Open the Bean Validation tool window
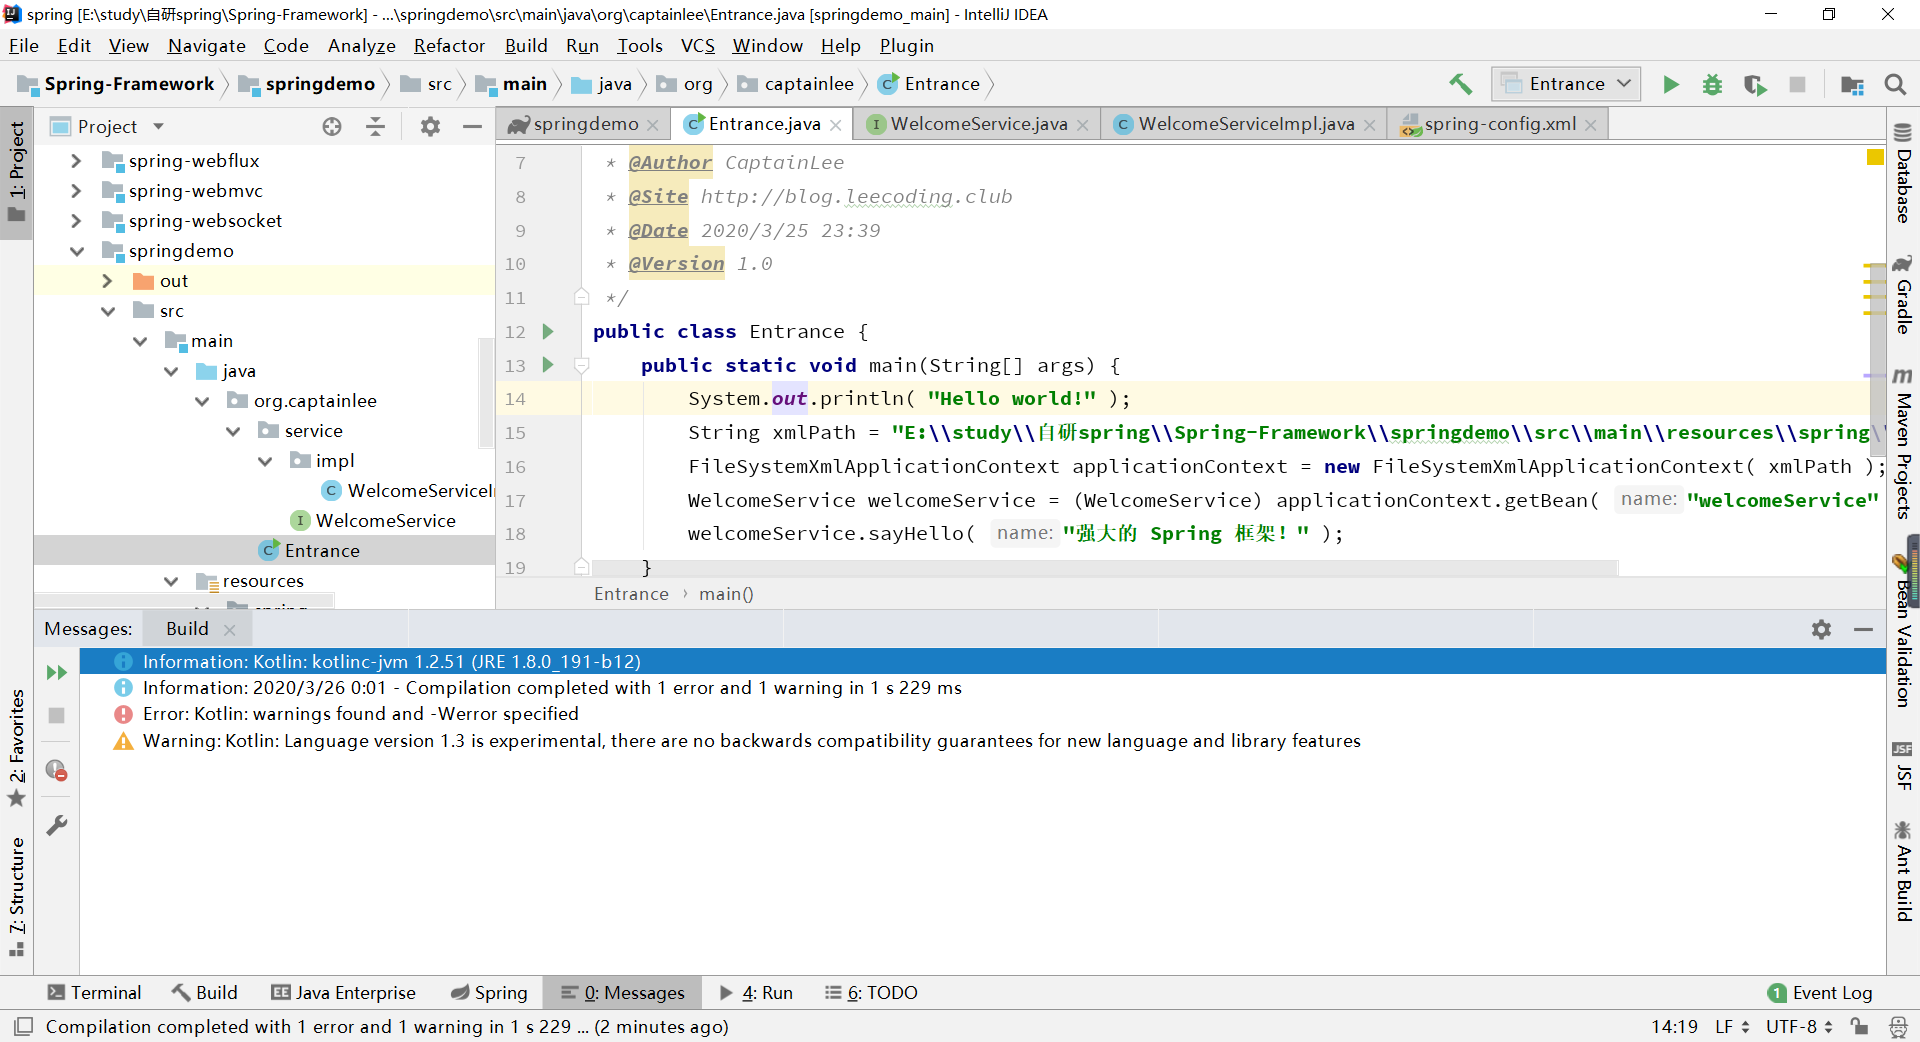The width and height of the screenshot is (1920, 1042). [x=1903, y=632]
